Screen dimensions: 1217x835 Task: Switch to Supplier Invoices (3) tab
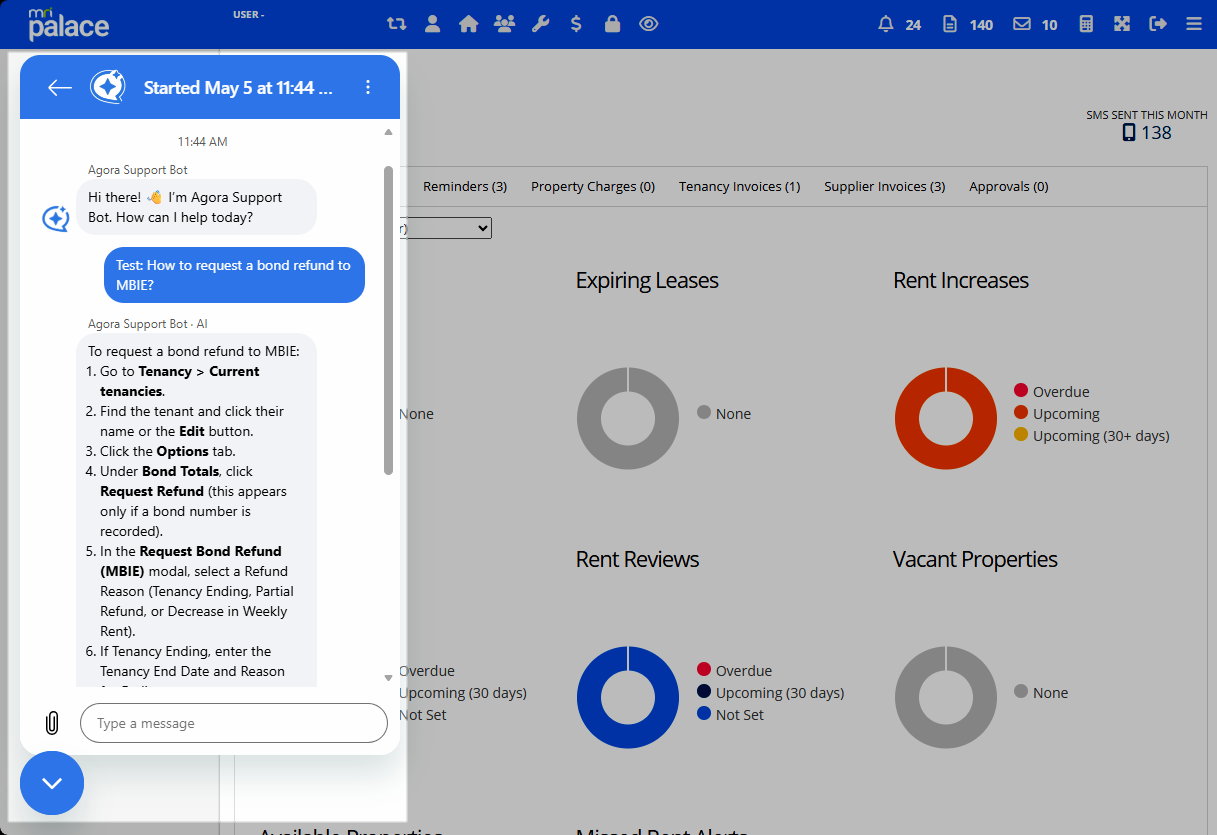point(884,186)
